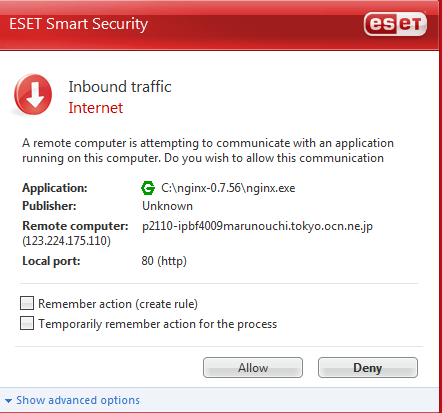Click the ESET Smart Security title
The width and height of the screenshot is (442, 413).
click(x=79, y=24)
